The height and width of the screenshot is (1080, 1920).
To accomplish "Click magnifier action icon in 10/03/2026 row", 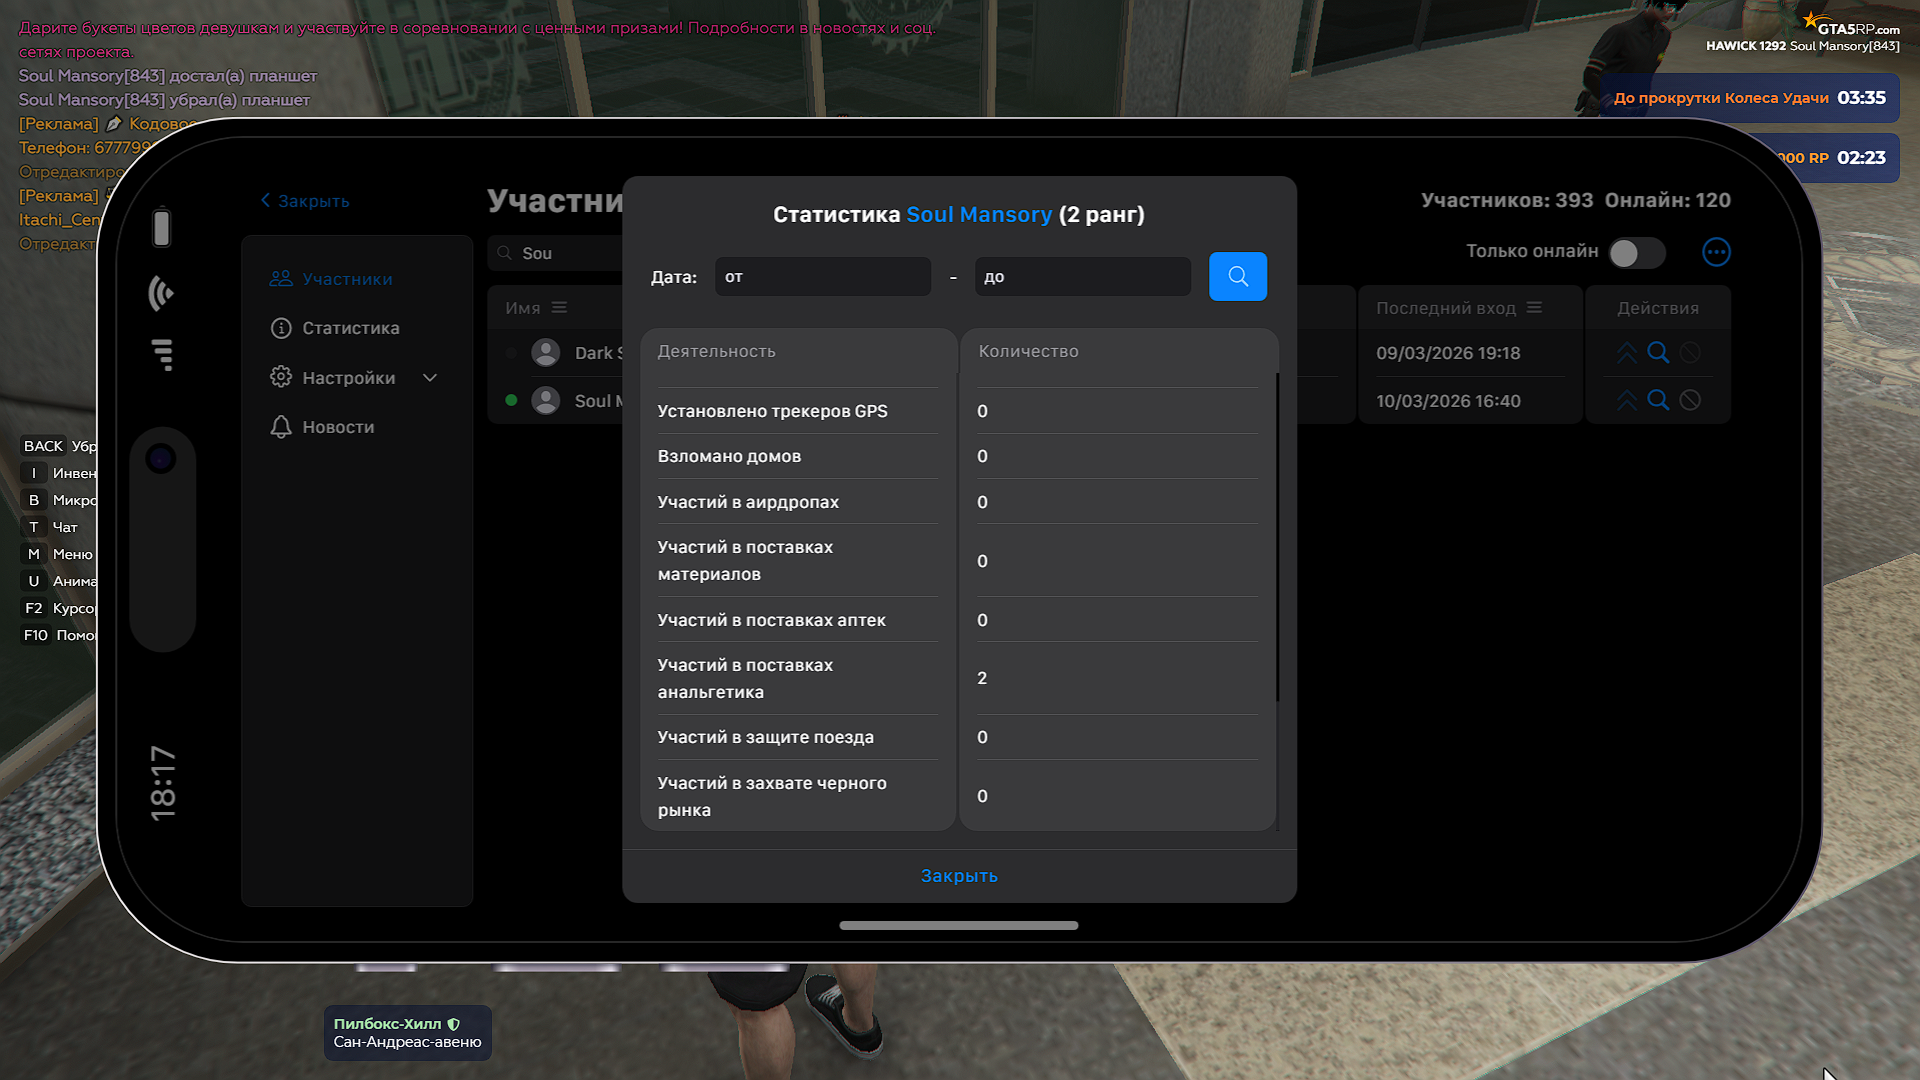I will (x=1658, y=400).
